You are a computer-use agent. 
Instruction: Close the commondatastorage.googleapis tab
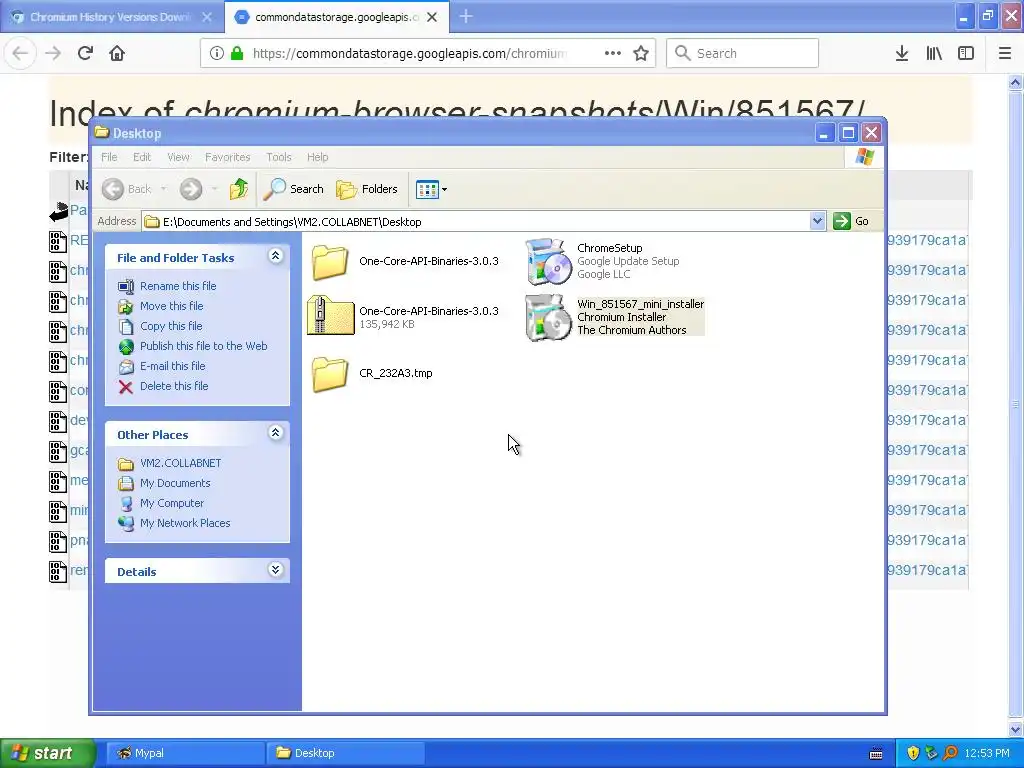tap(432, 17)
